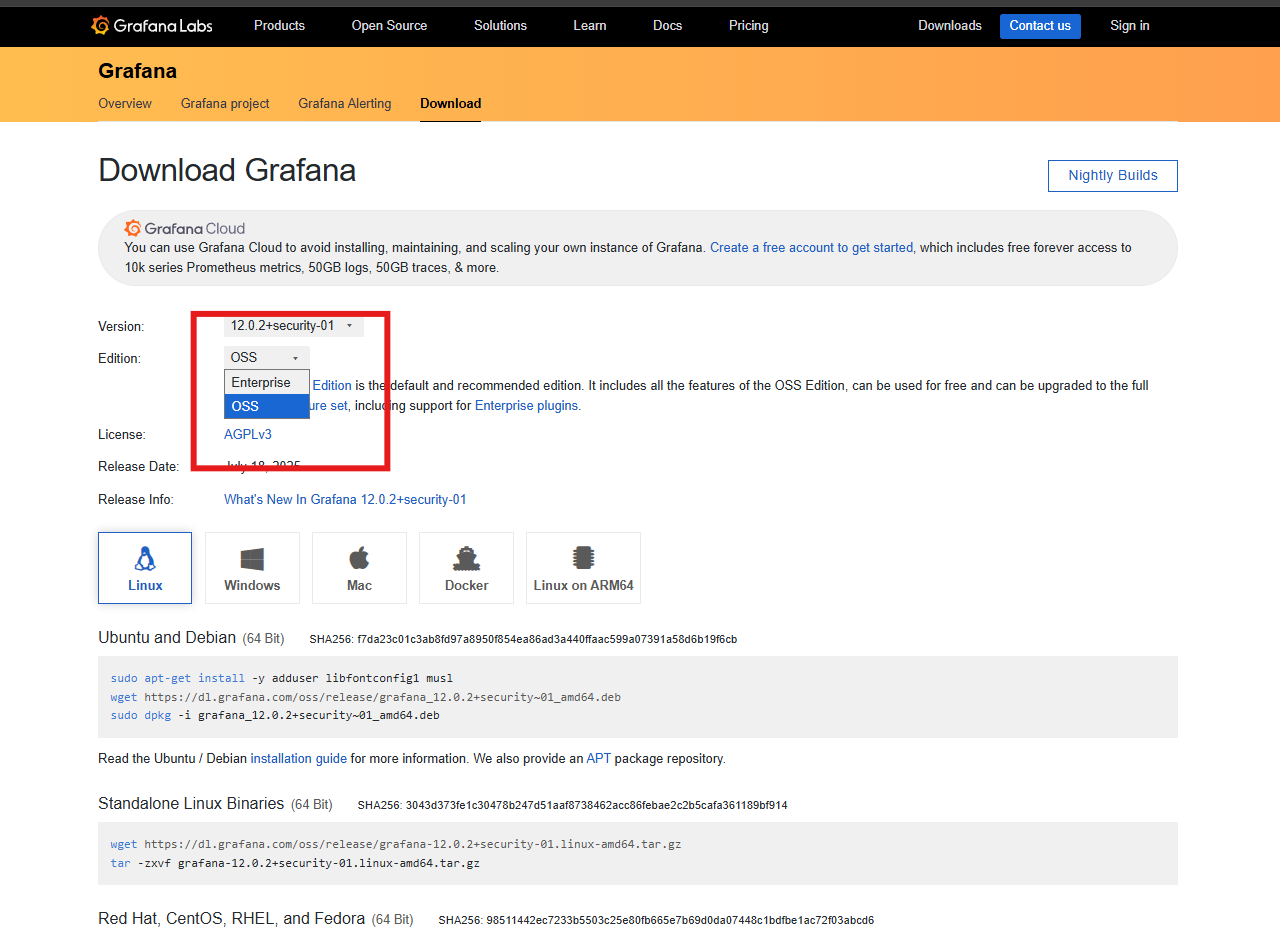Screen dimensions: 1280x932
Task: Go to the Pricing page
Action: (749, 25)
